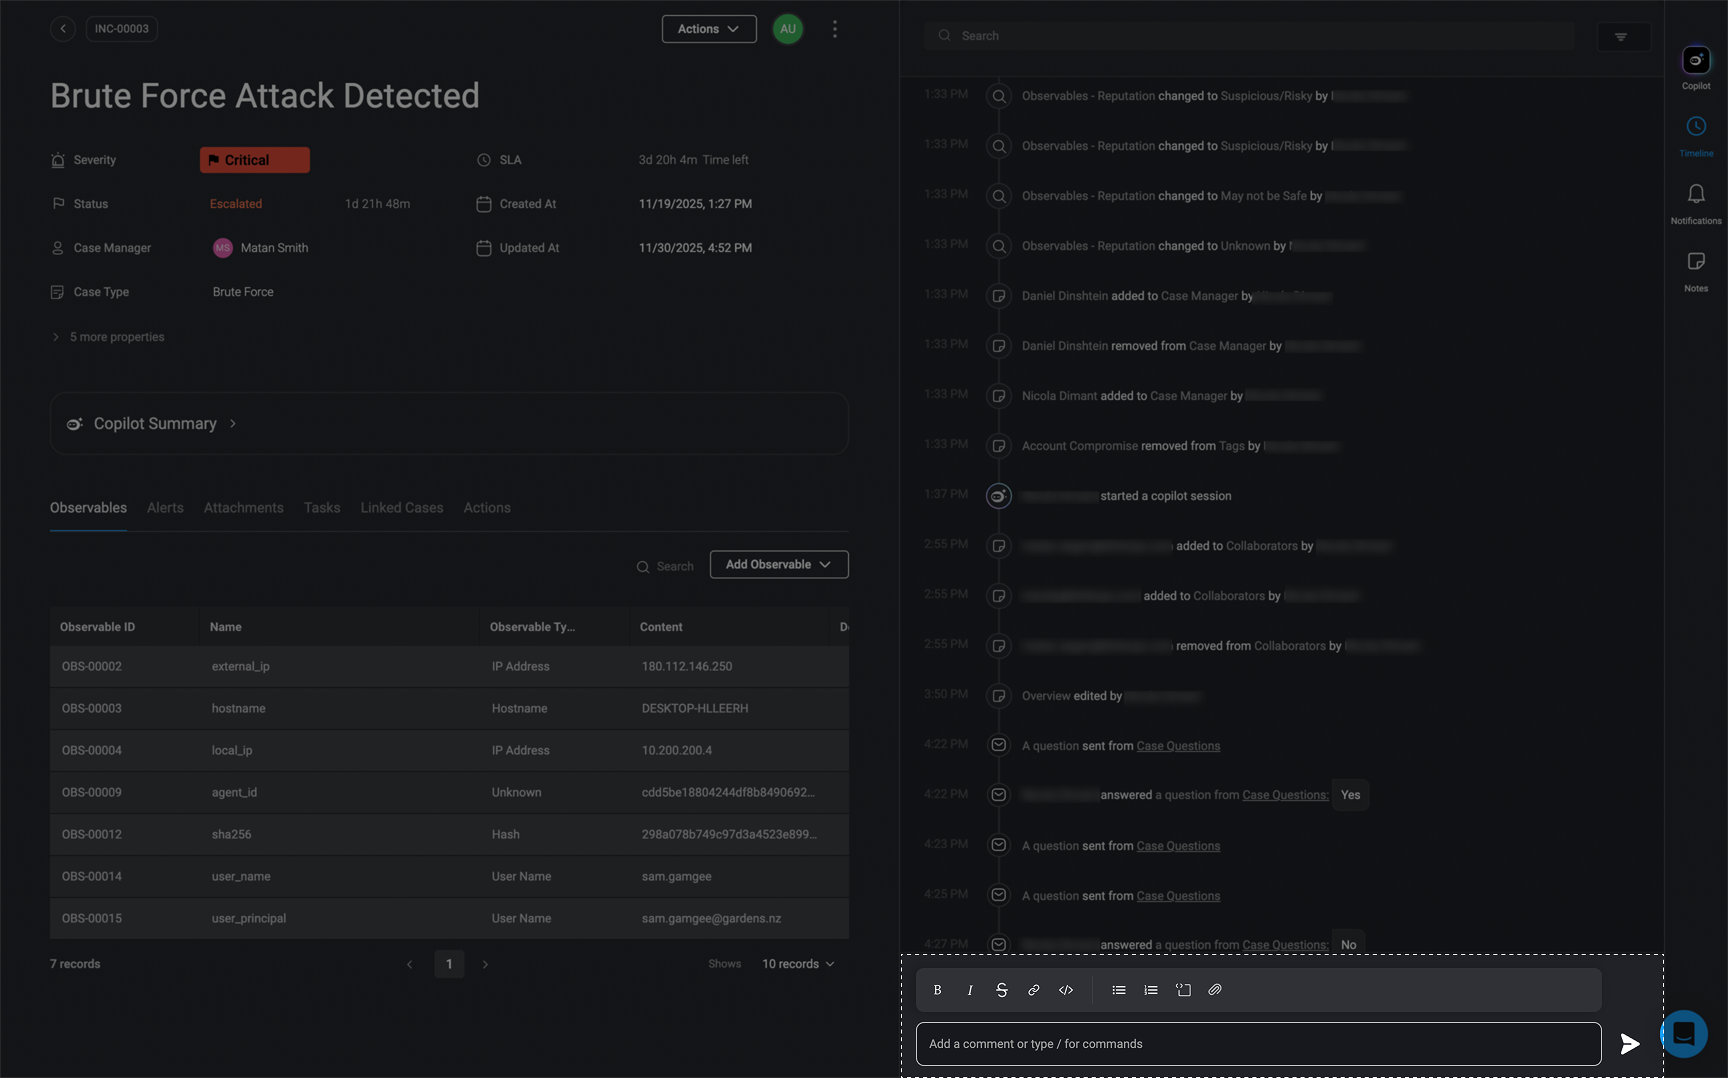Open the three-dot more options menu

835,29
